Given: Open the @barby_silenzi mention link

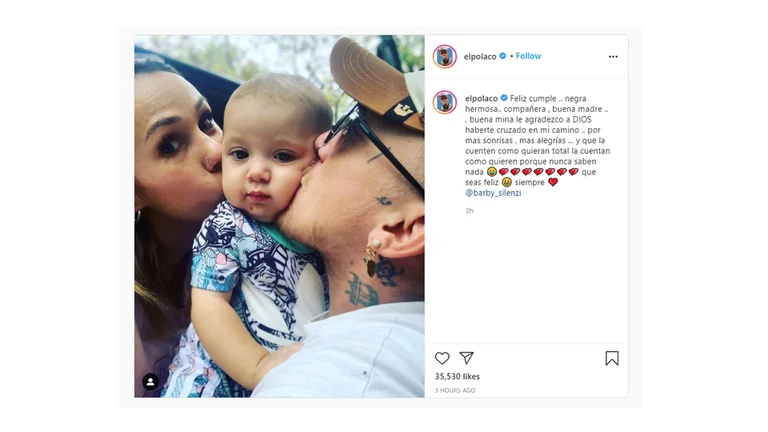Looking at the screenshot, I should [x=493, y=193].
